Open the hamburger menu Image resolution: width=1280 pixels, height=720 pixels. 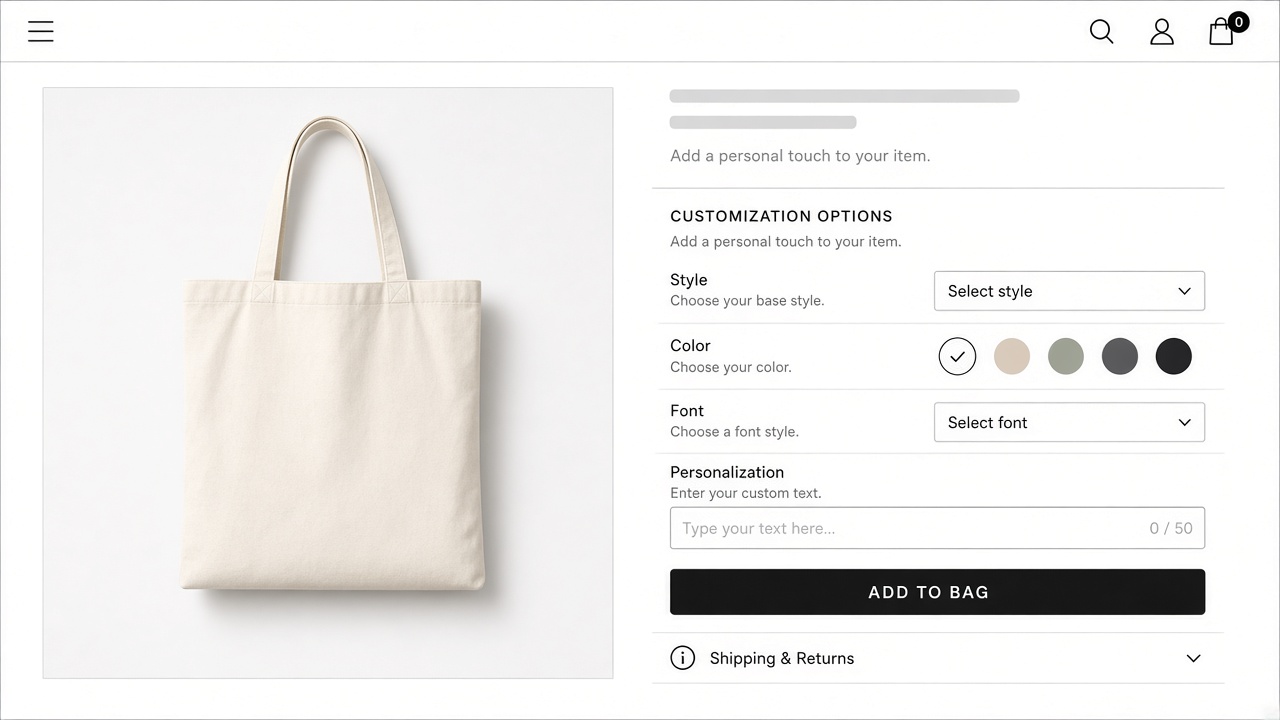click(41, 32)
